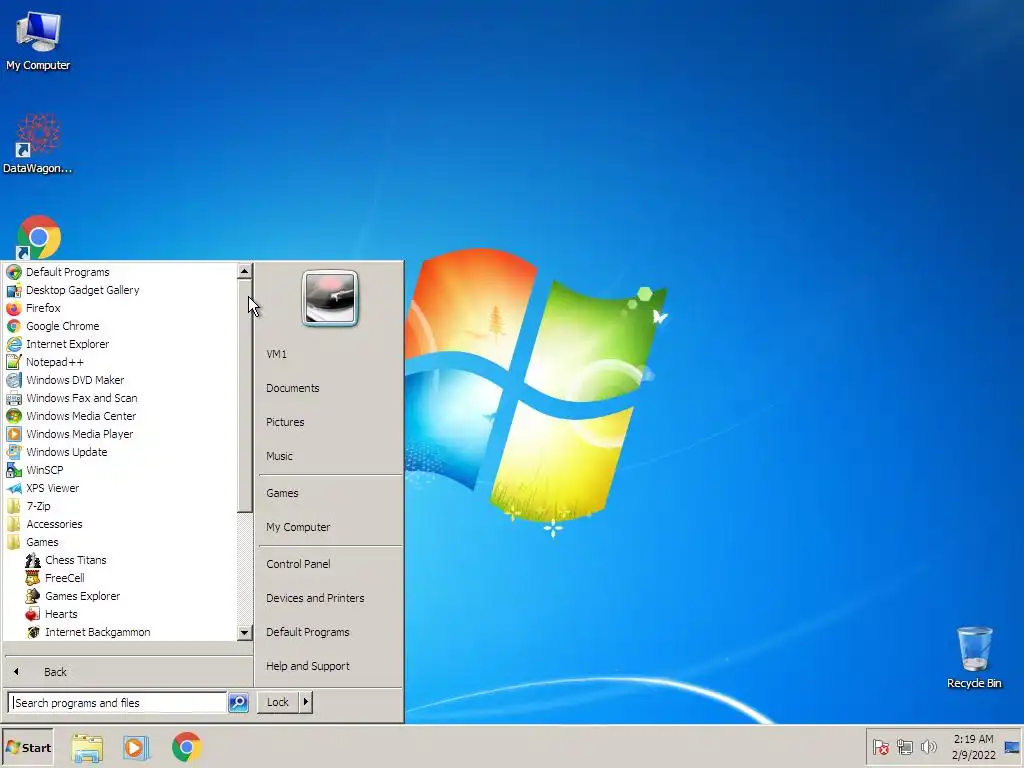
Task: Expand the Accessories folder
Action: (x=54, y=524)
